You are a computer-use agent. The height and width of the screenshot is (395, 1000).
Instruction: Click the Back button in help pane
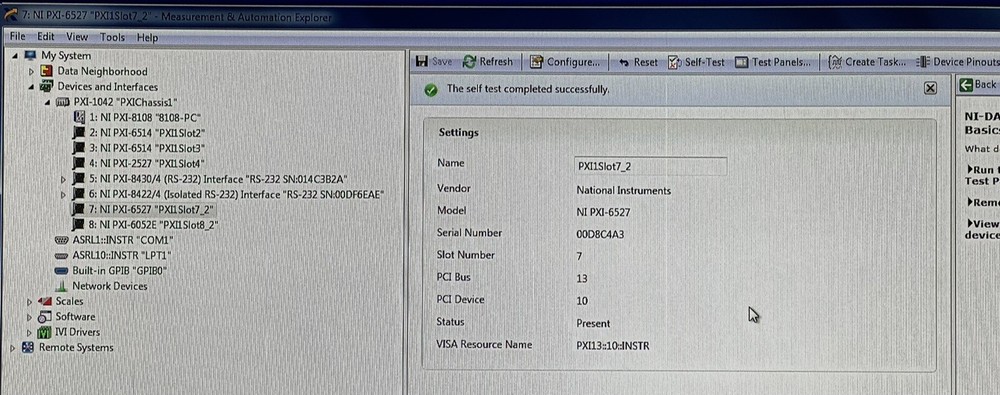click(x=978, y=84)
